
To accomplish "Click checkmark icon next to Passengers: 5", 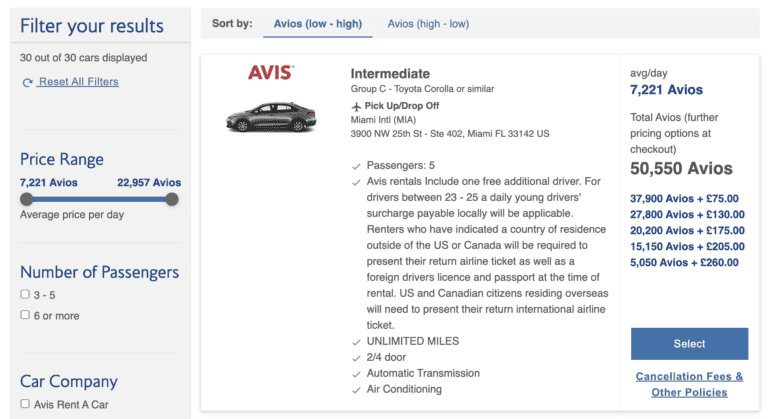I will point(357,165).
